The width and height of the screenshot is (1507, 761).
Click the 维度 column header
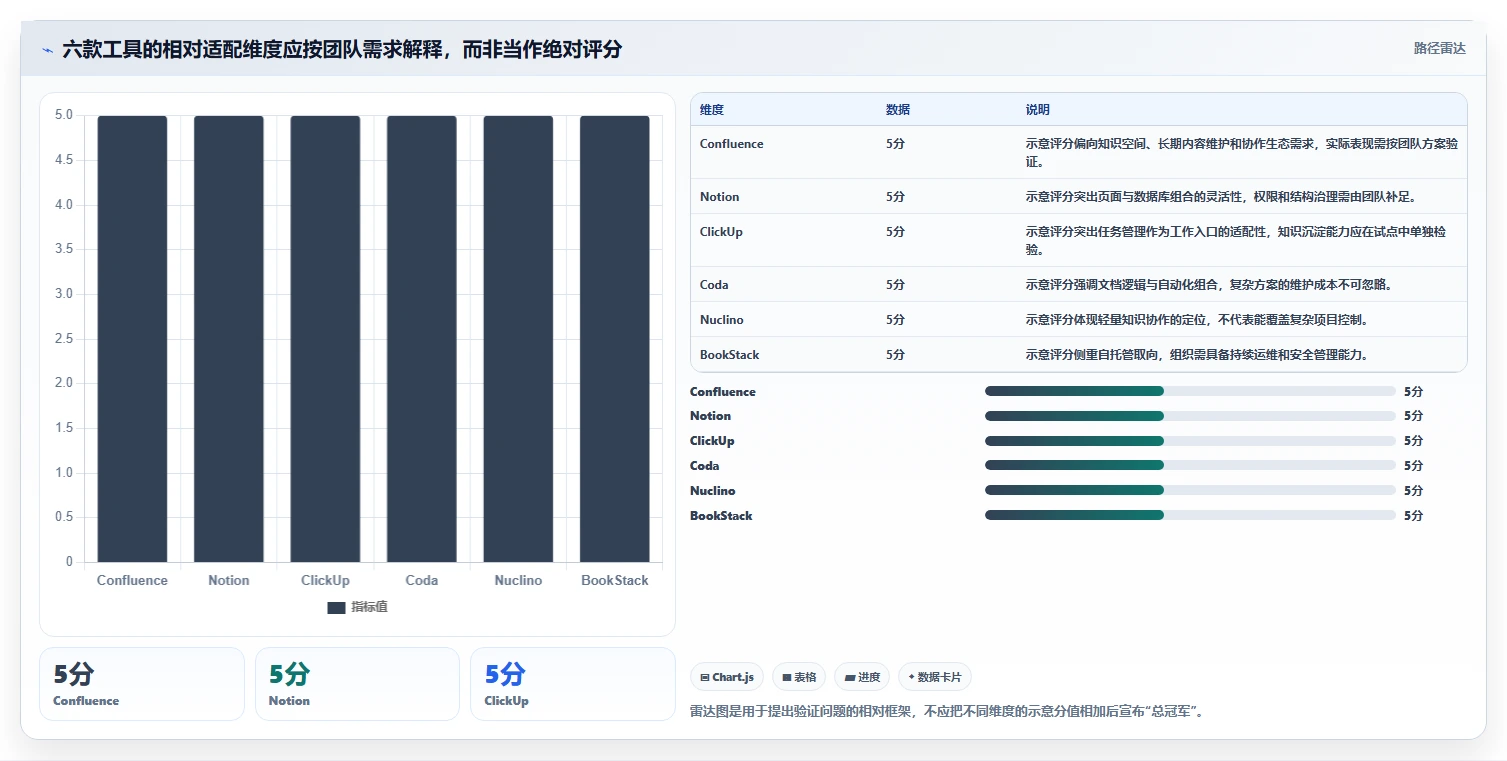pos(712,110)
